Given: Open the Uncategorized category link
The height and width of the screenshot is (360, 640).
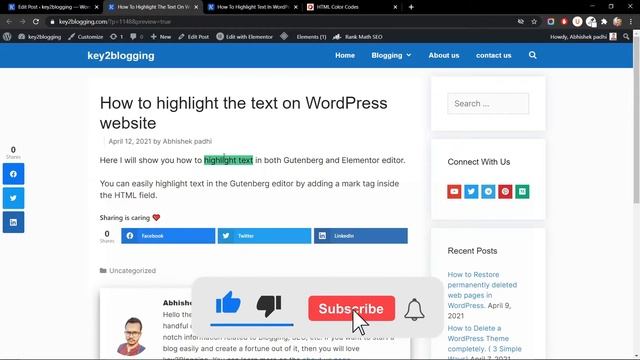Looking at the screenshot, I should click(132, 270).
